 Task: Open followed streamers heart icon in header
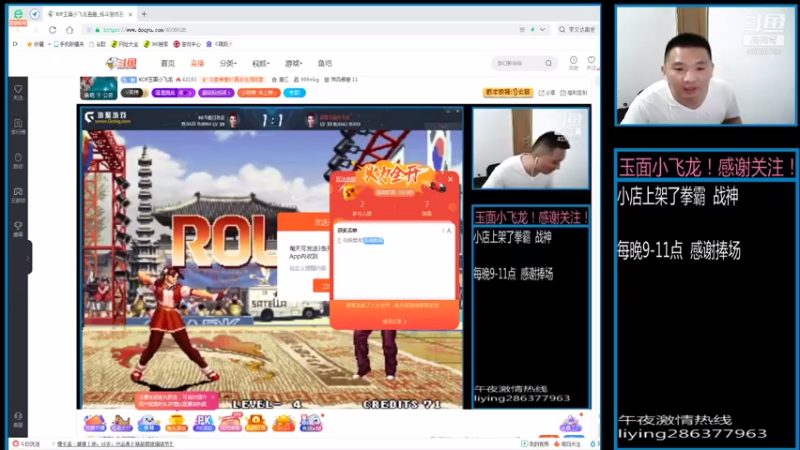coord(591,62)
